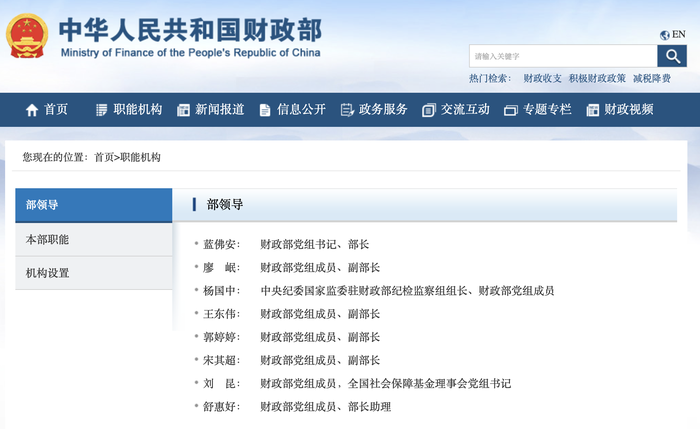This screenshot has height=429, width=700.
Task: Click text 财政部党组书记、部长
Action: coord(315,245)
